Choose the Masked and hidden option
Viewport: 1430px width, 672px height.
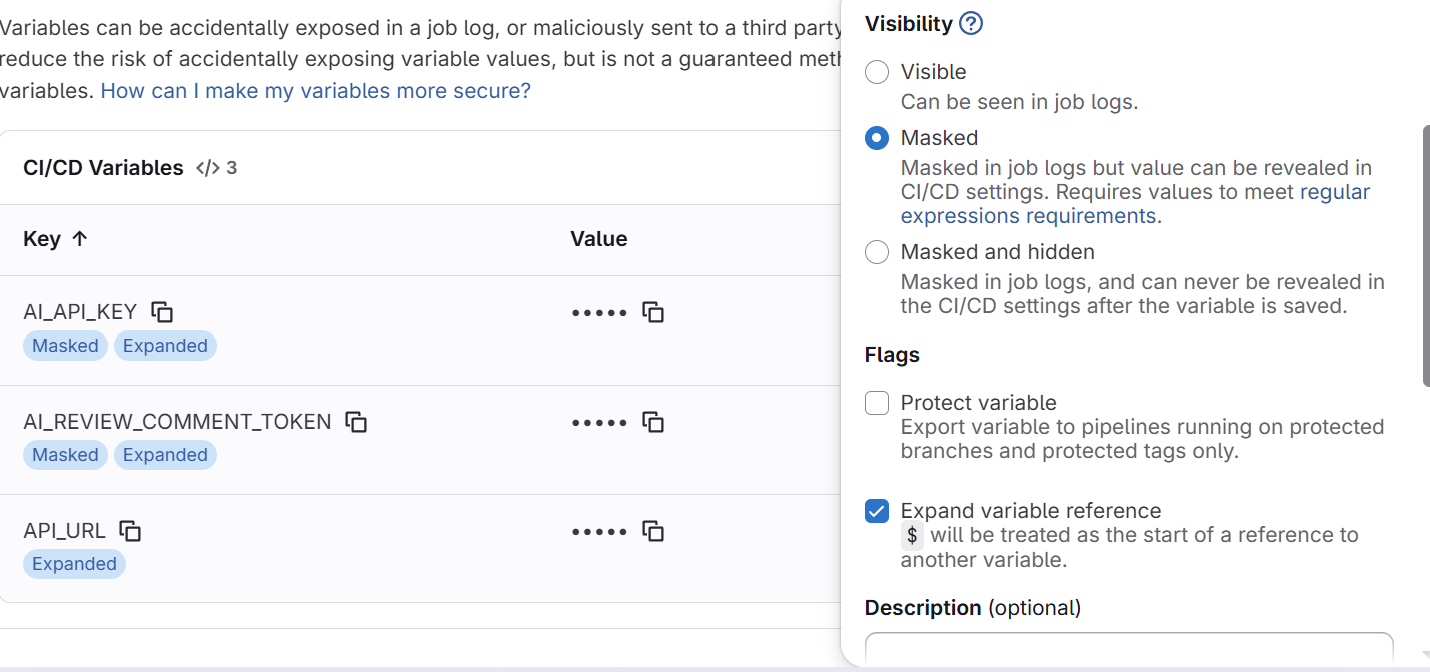tap(877, 252)
